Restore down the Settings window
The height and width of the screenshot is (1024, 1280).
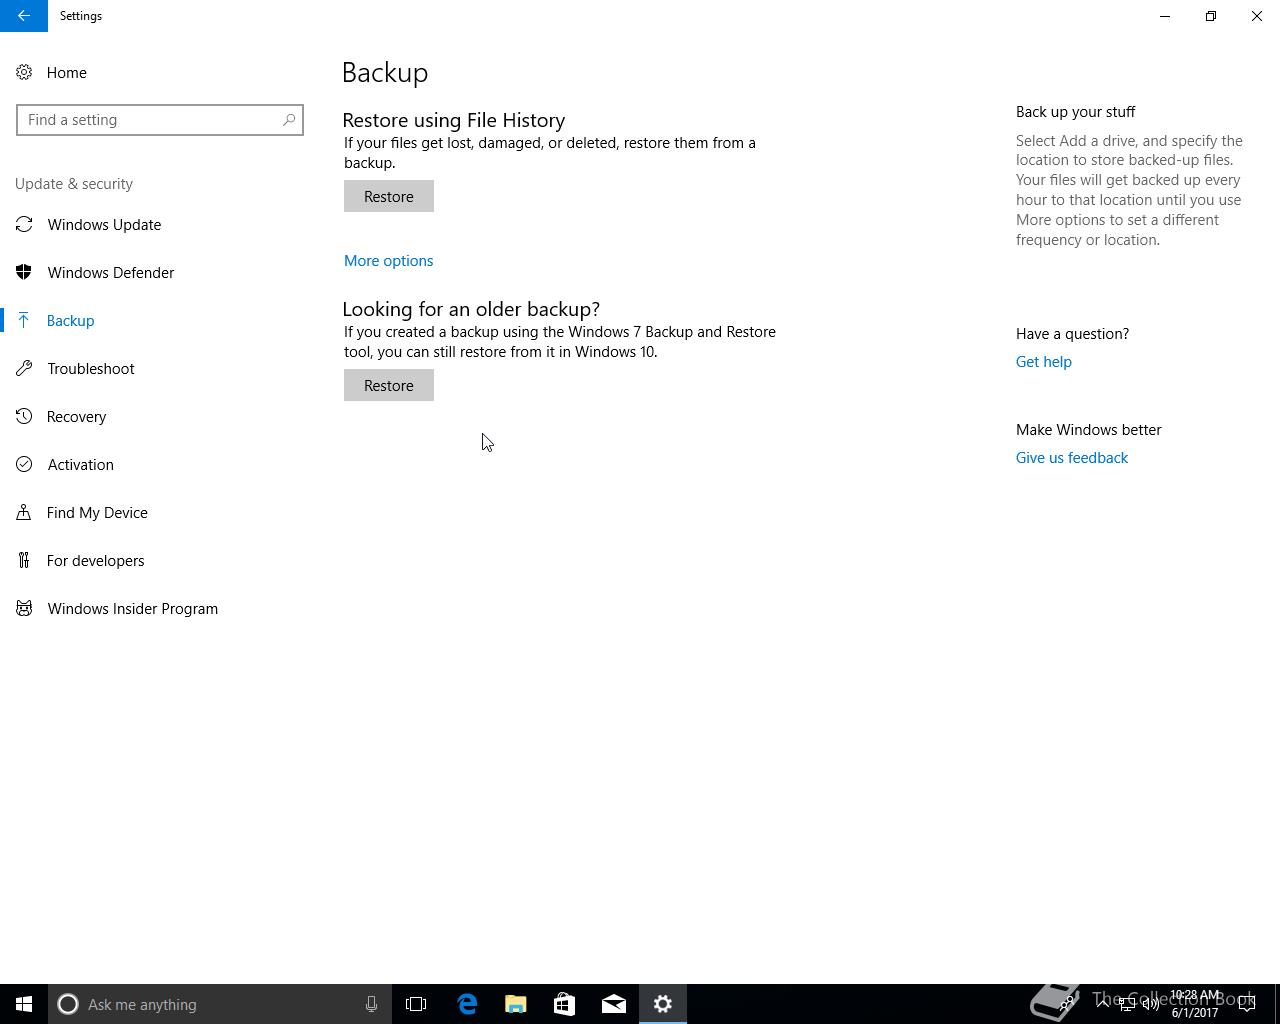coord(1211,16)
